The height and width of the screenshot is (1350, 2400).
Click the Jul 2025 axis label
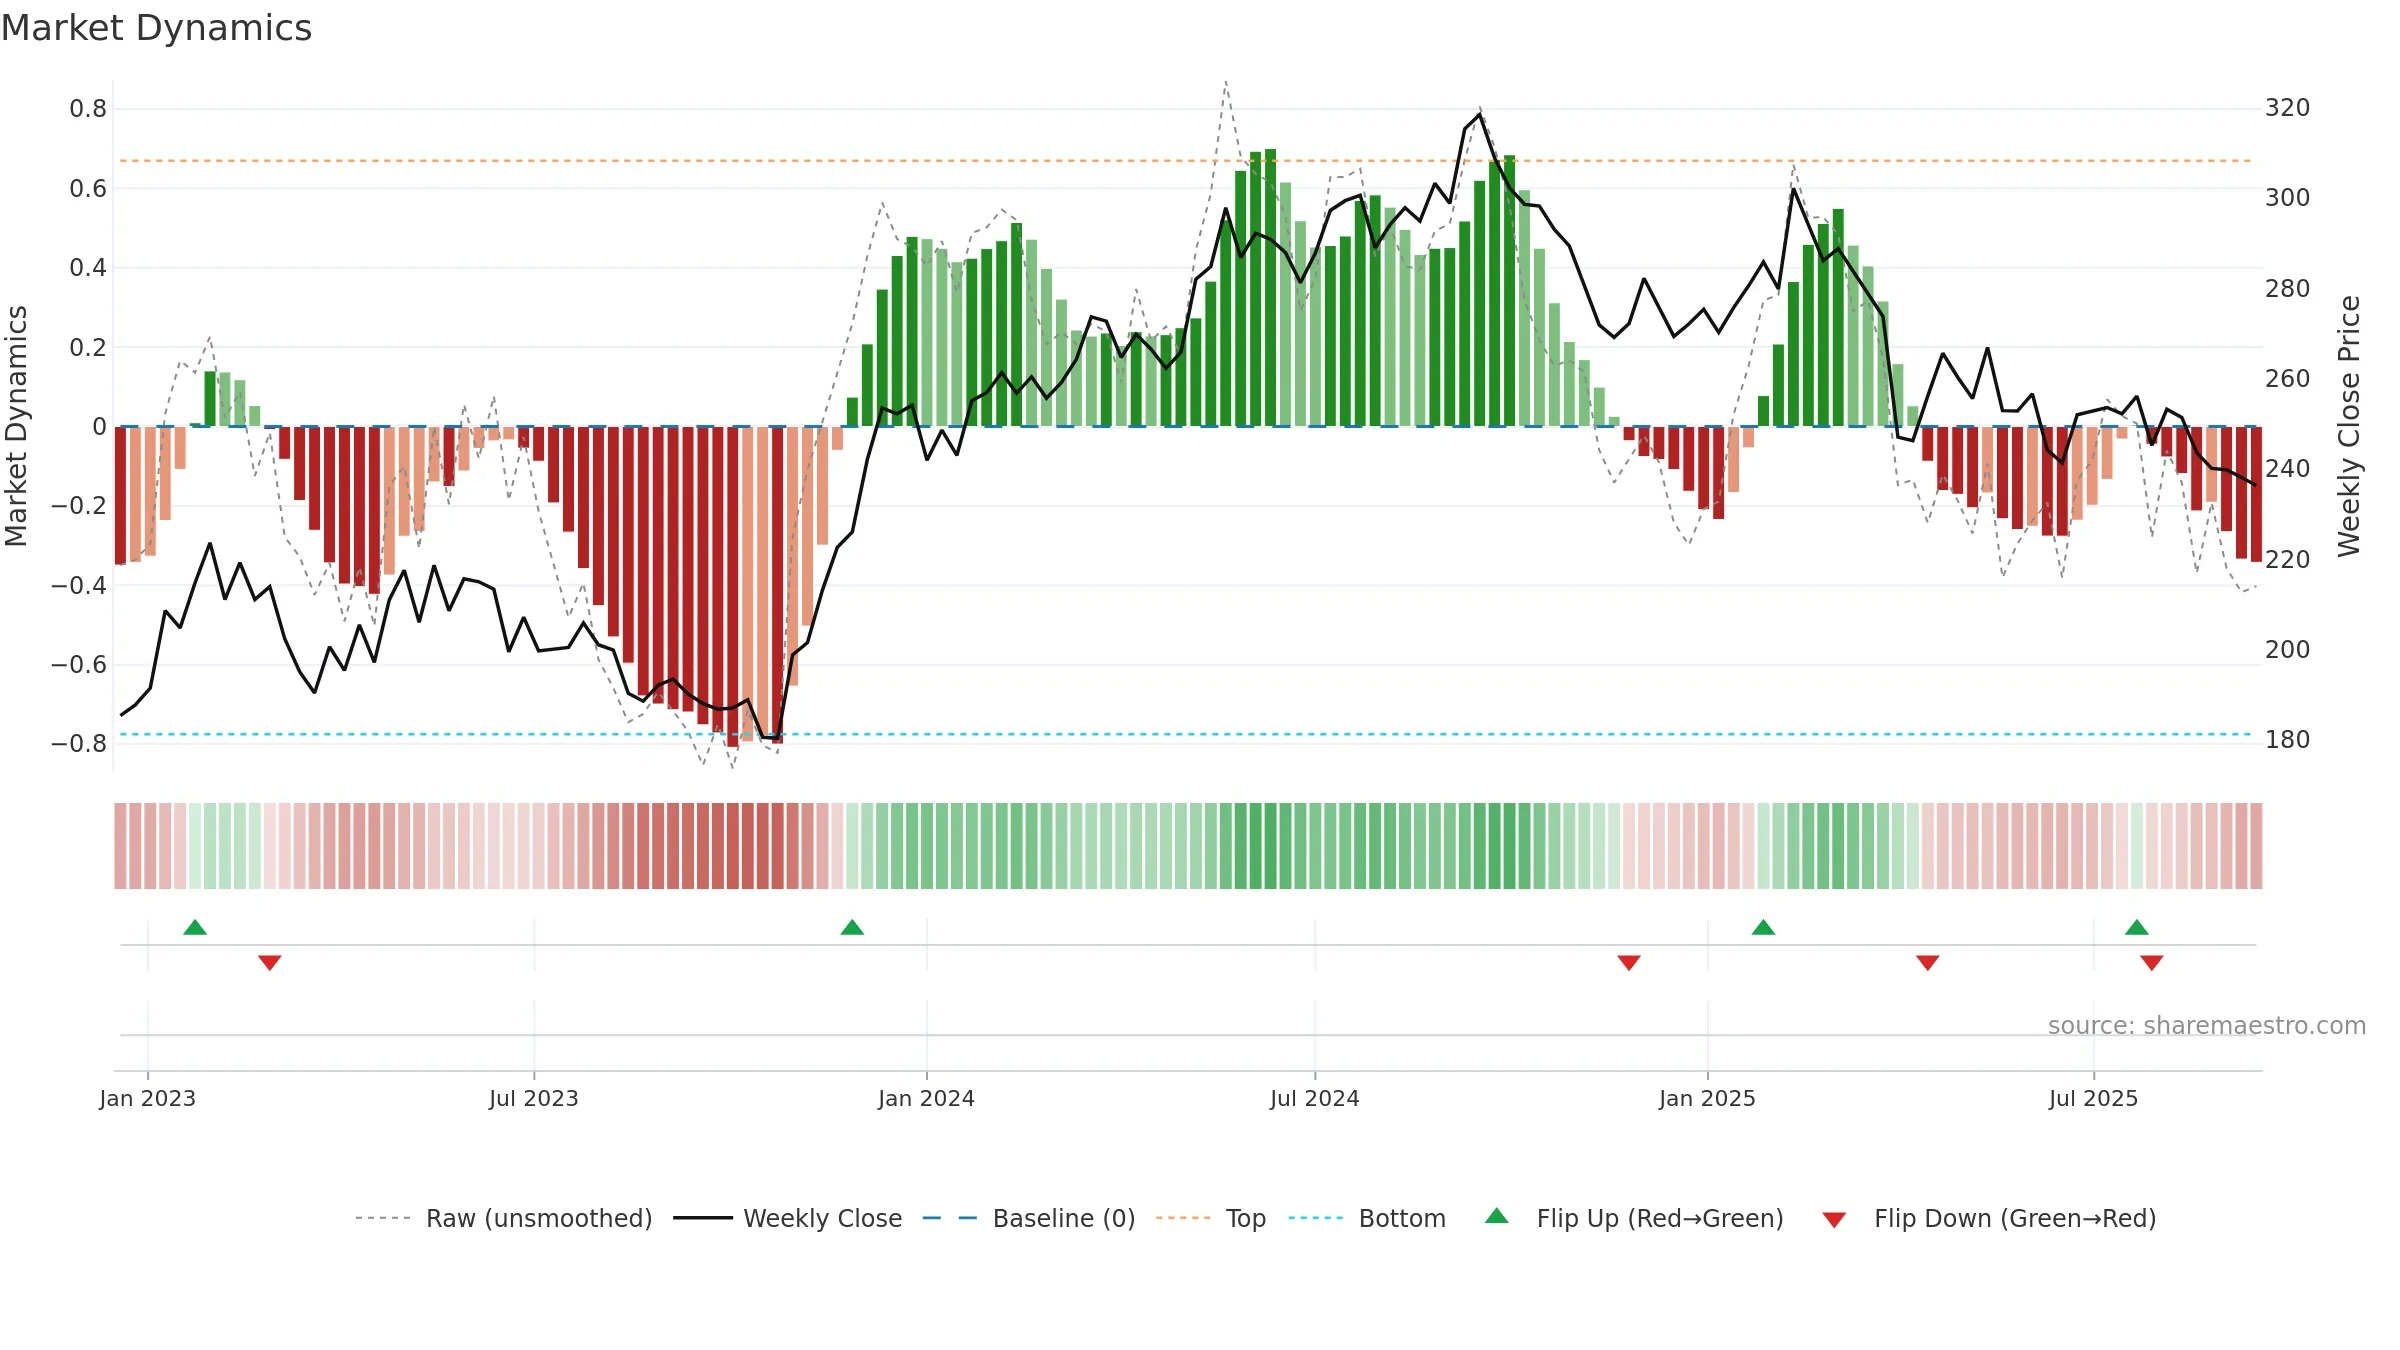click(2093, 1098)
